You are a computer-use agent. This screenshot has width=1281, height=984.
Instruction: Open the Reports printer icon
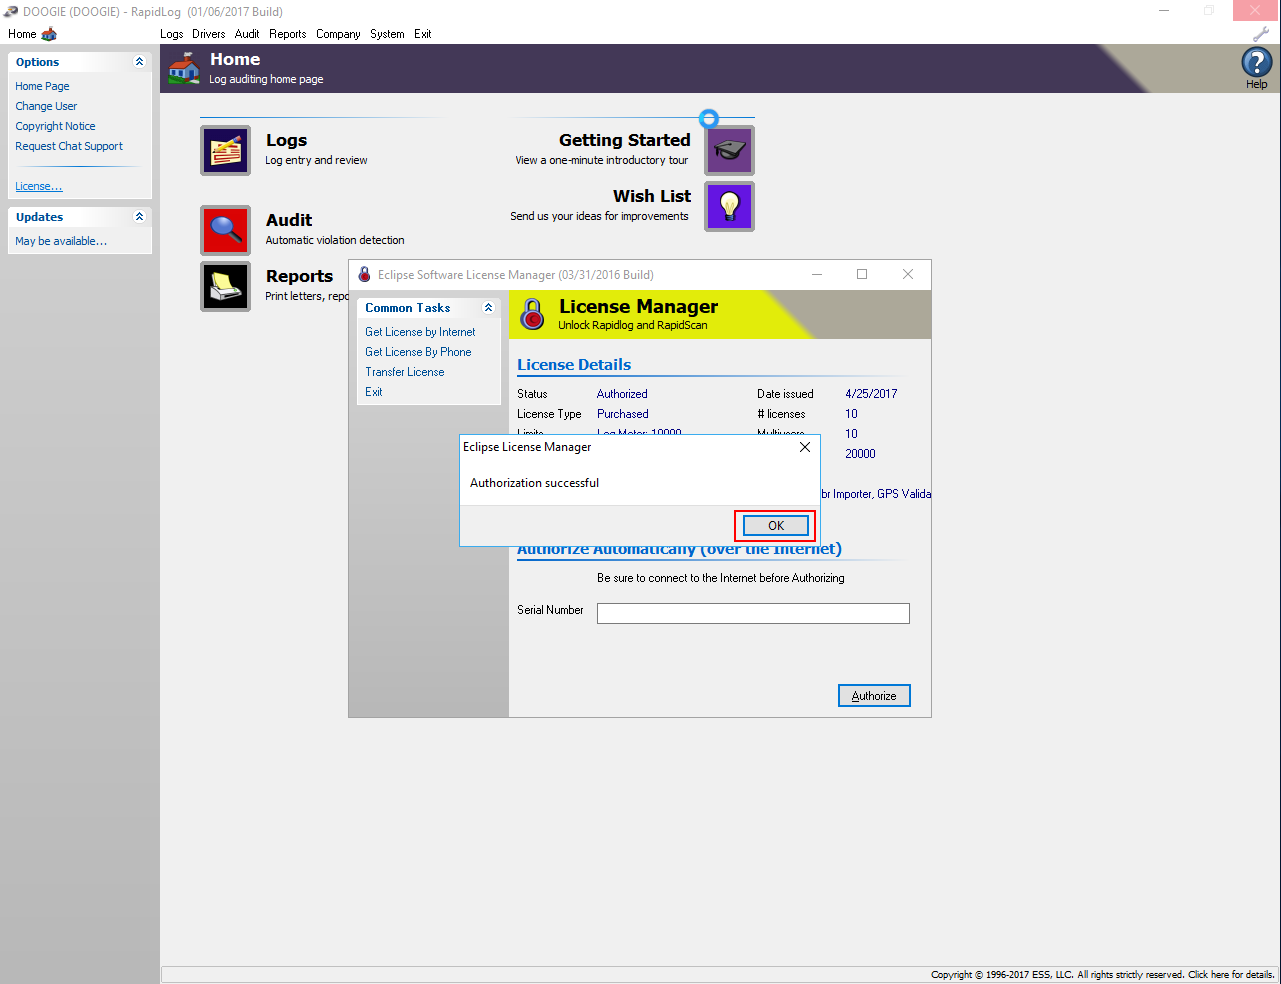click(225, 287)
